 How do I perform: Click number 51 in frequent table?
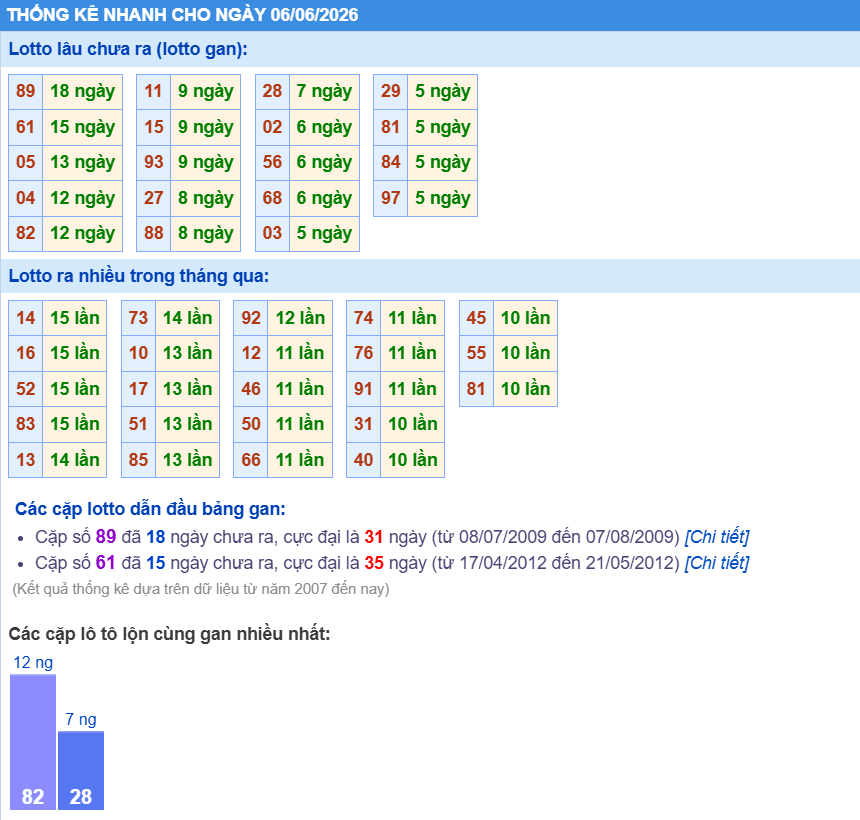point(138,424)
